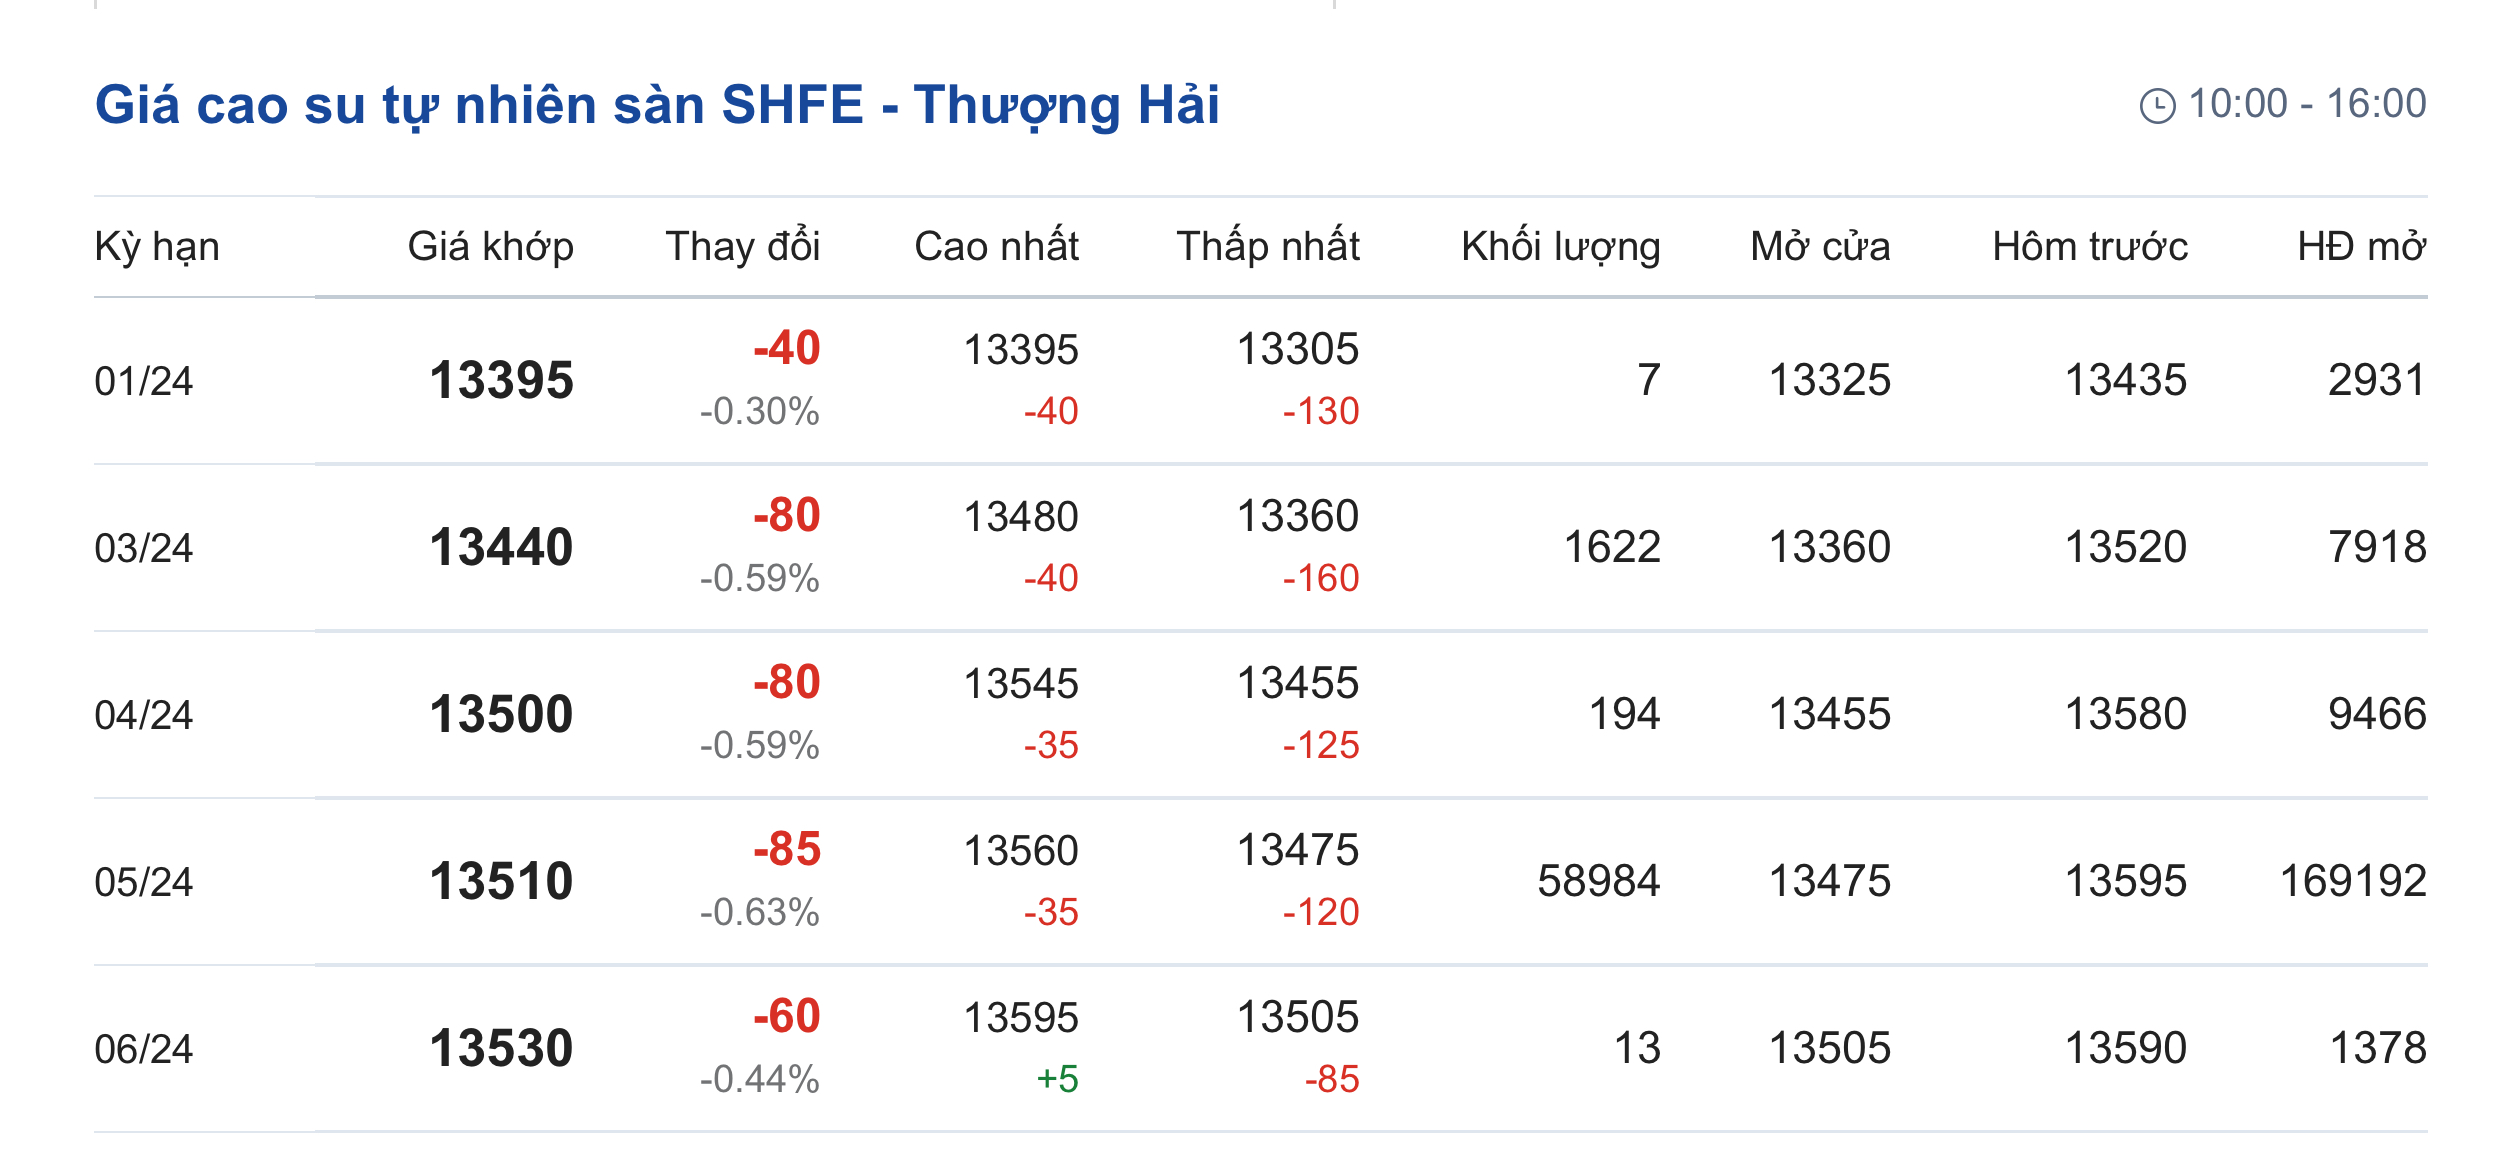Image resolution: width=2502 pixels, height=1155 pixels.
Task: Click matched price 13500 for 04/24
Action: (501, 715)
